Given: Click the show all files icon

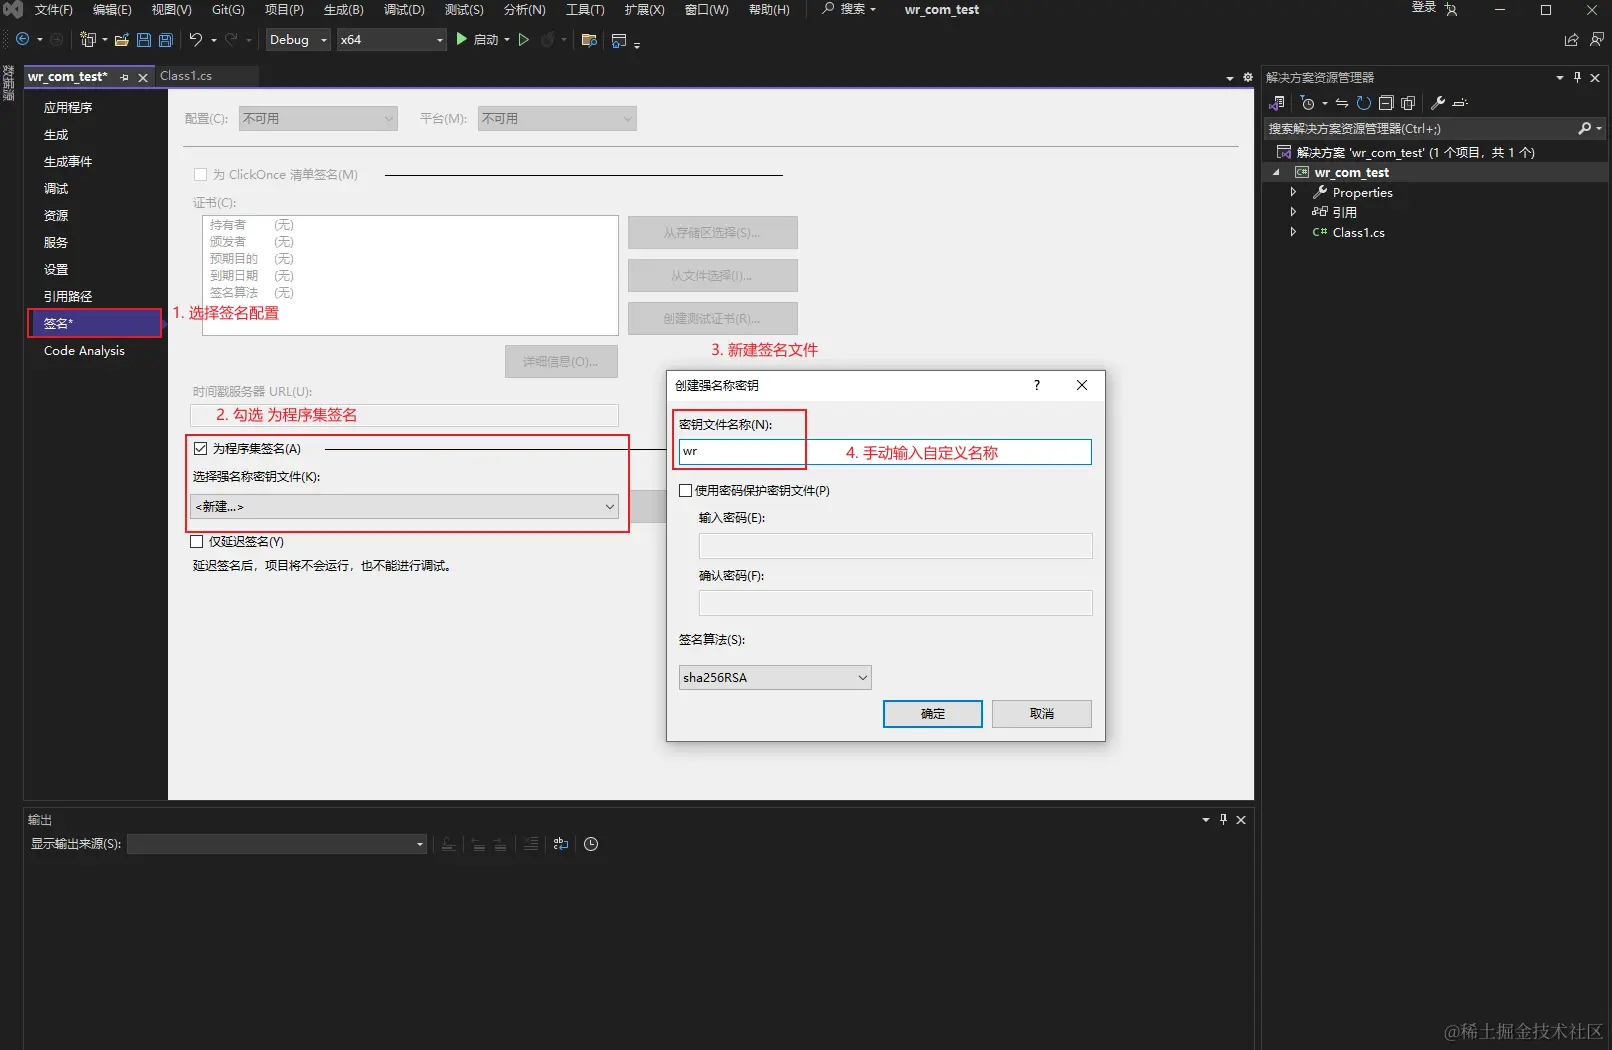Looking at the screenshot, I should pos(1408,103).
